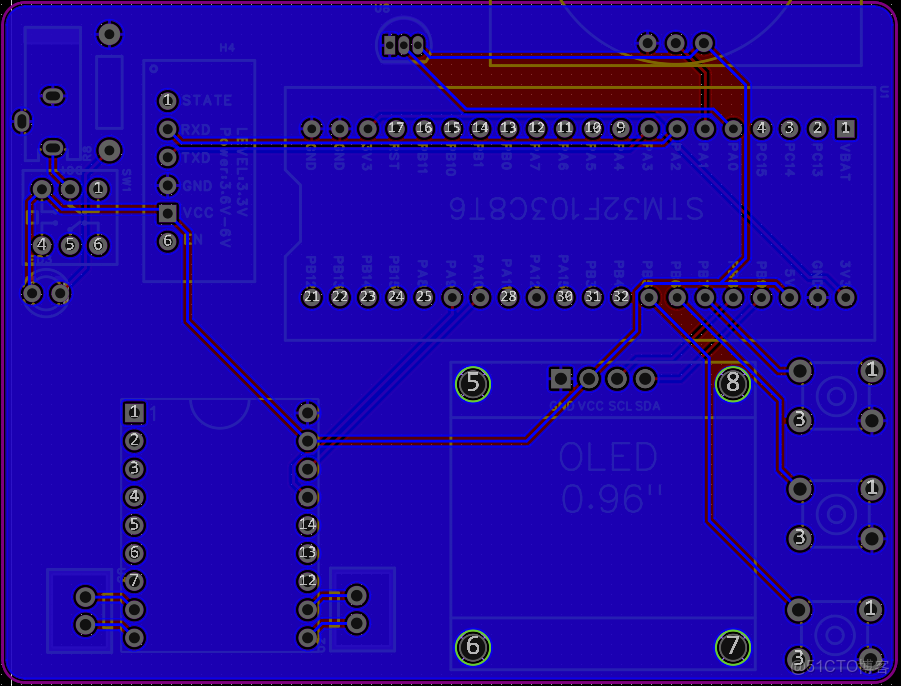Select pin 17 pad on the top header row
Image resolution: width=901 pixels, height=686 pixels.
395,128
